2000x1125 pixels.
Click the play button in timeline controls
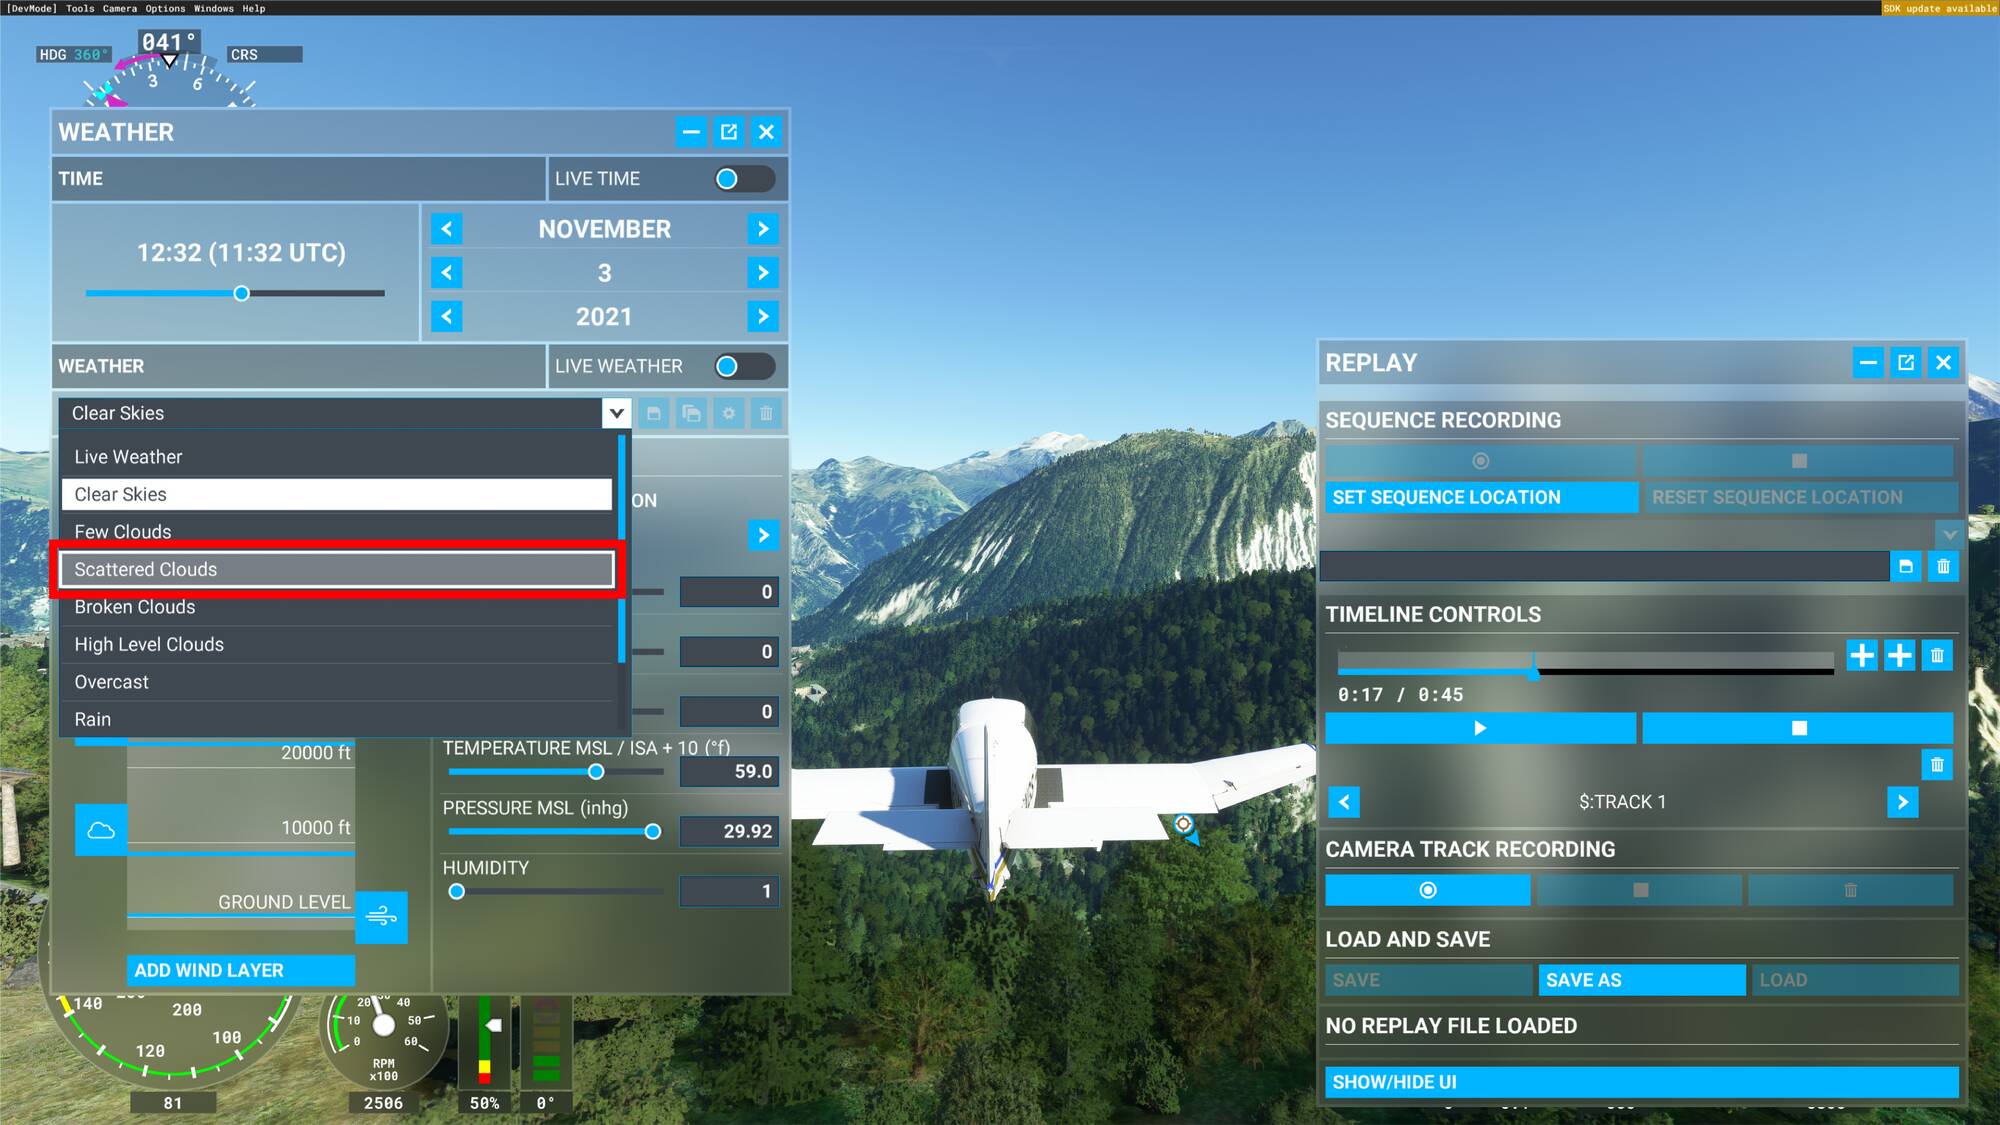1480,728
